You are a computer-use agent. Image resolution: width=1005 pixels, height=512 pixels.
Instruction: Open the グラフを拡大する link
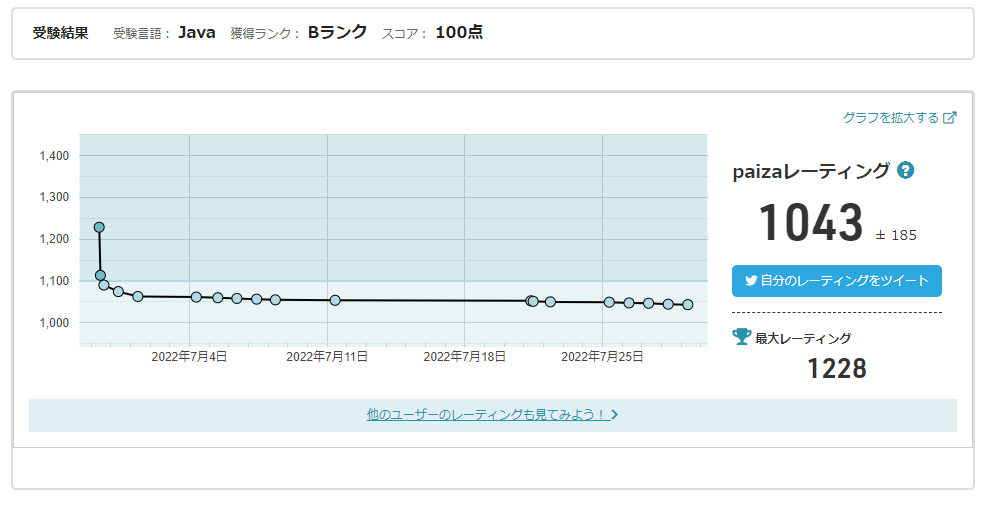[x=890, y=118]
